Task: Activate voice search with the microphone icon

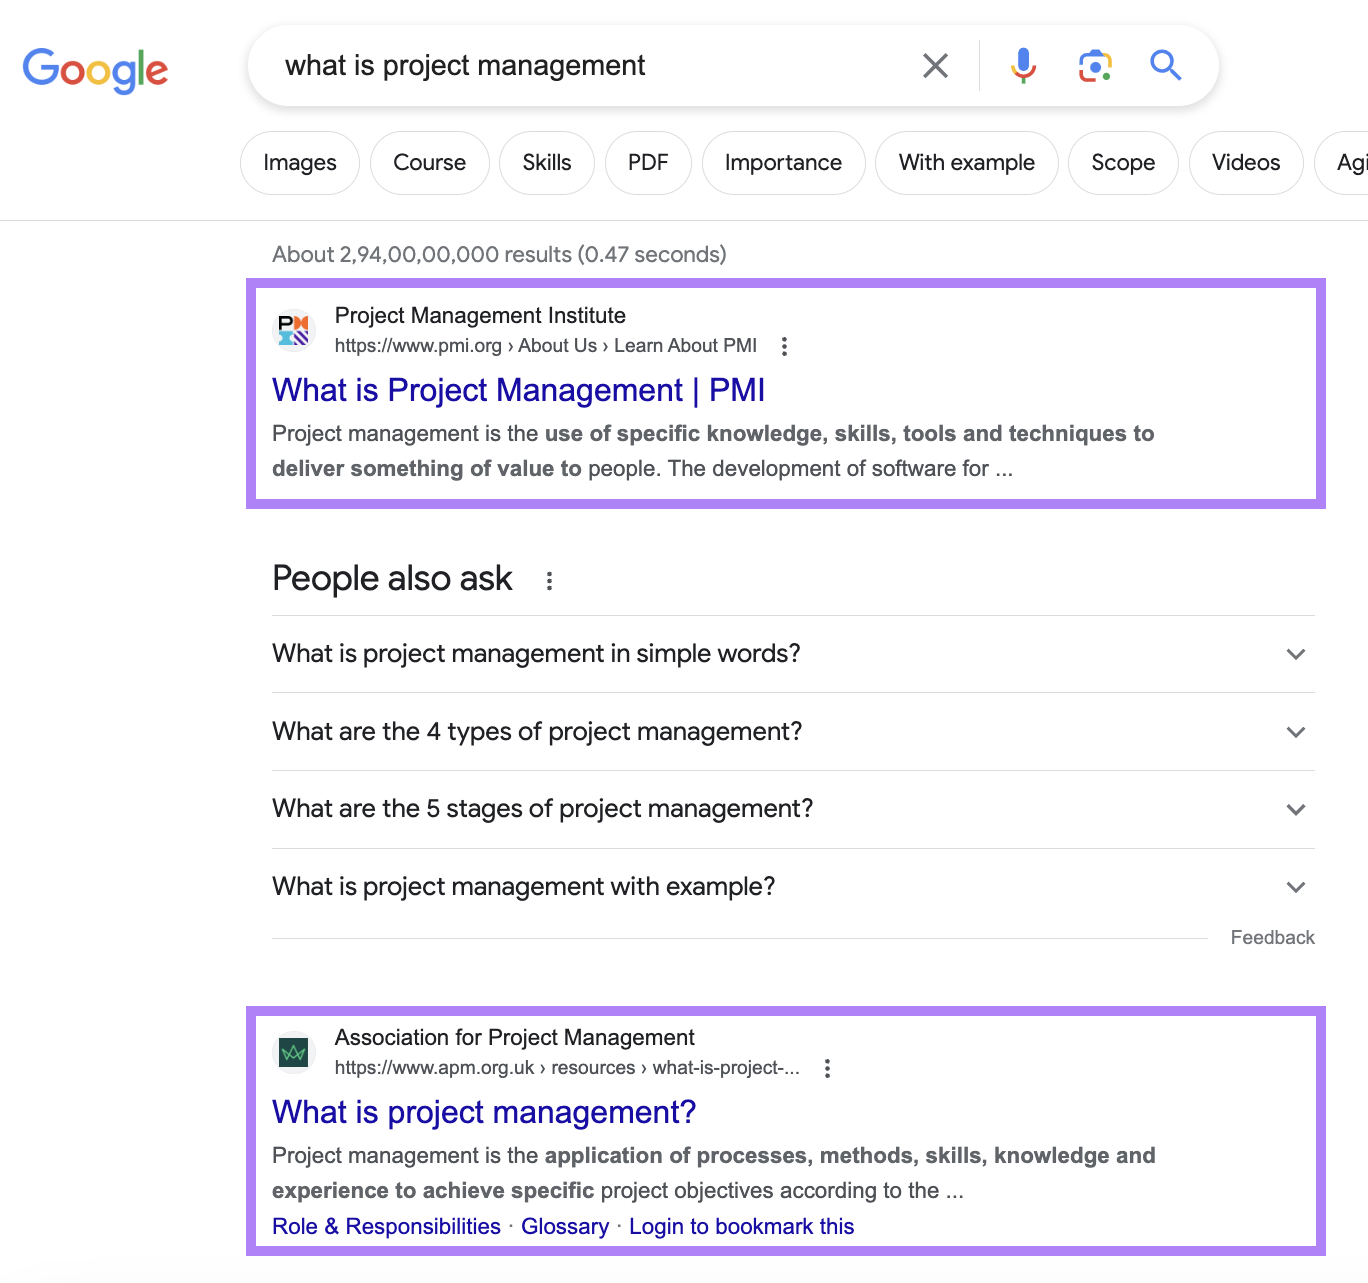Action: pos(1022,65)
